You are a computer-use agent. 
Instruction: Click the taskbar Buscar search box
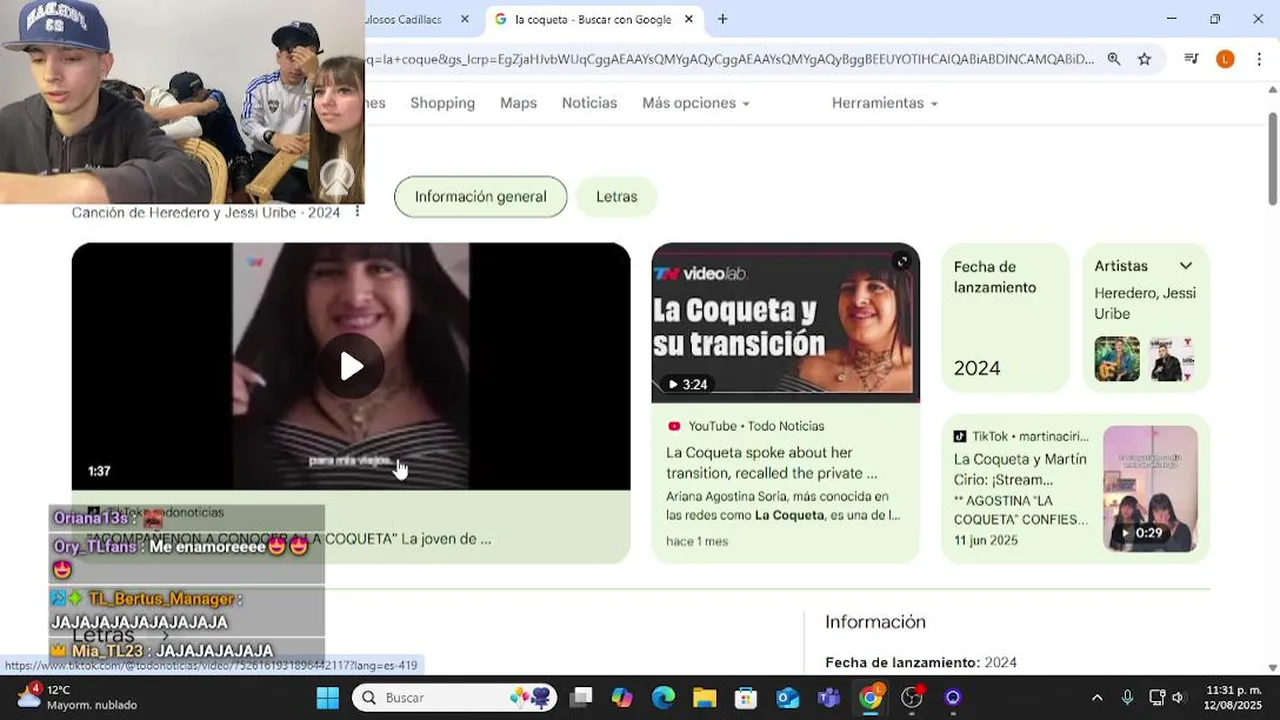(x=455, y=697)
